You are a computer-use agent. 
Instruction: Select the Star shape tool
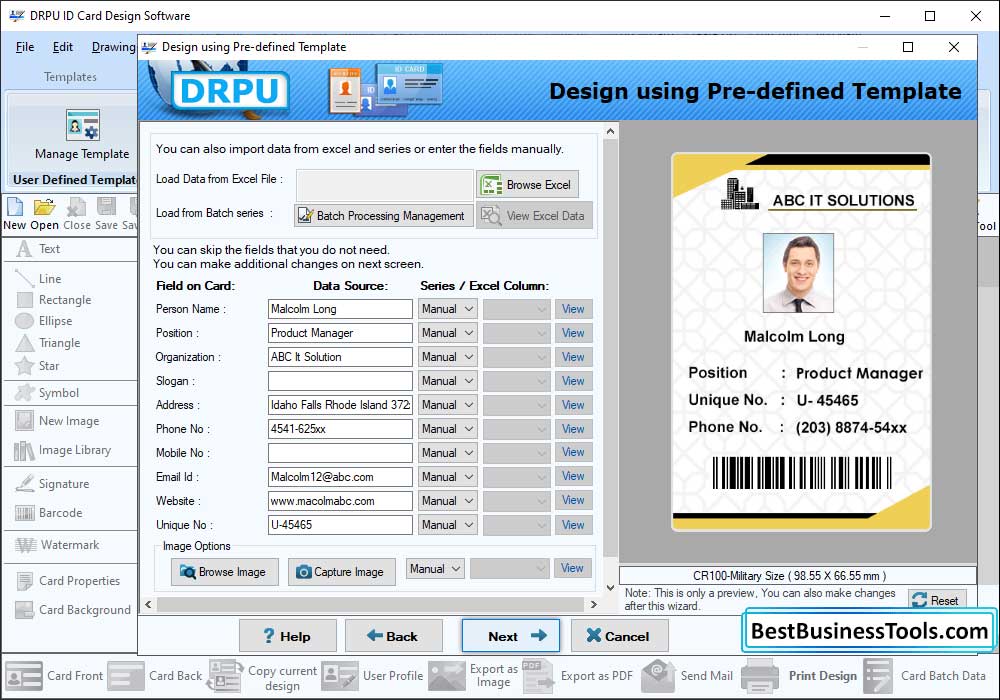coord(37,366)
